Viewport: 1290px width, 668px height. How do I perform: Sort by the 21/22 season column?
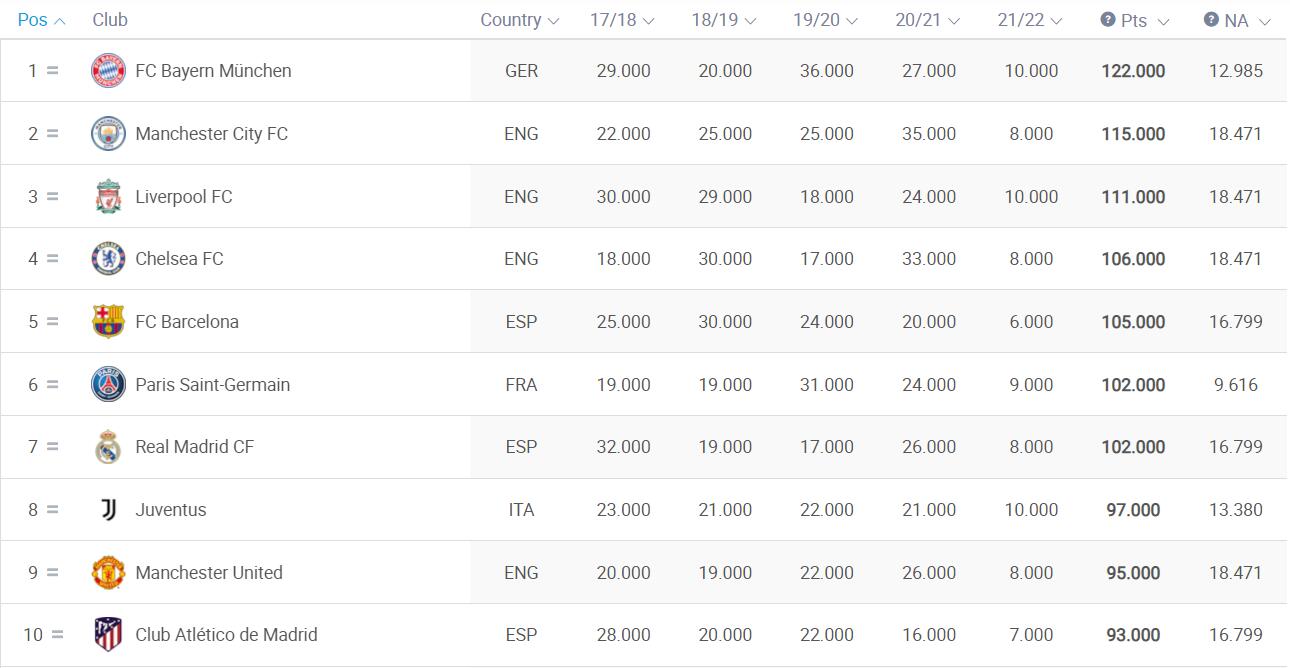tap(1030, 20)
